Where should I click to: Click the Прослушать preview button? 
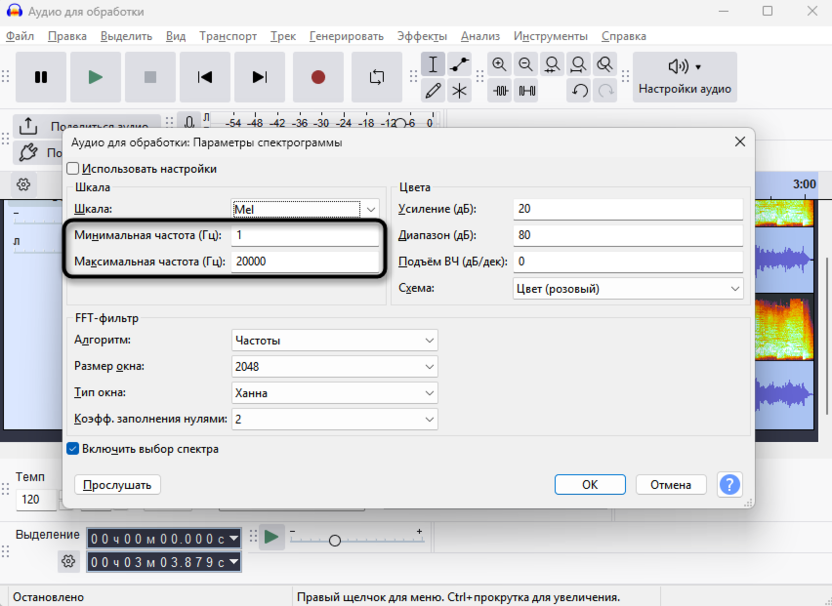pos(117,485)
